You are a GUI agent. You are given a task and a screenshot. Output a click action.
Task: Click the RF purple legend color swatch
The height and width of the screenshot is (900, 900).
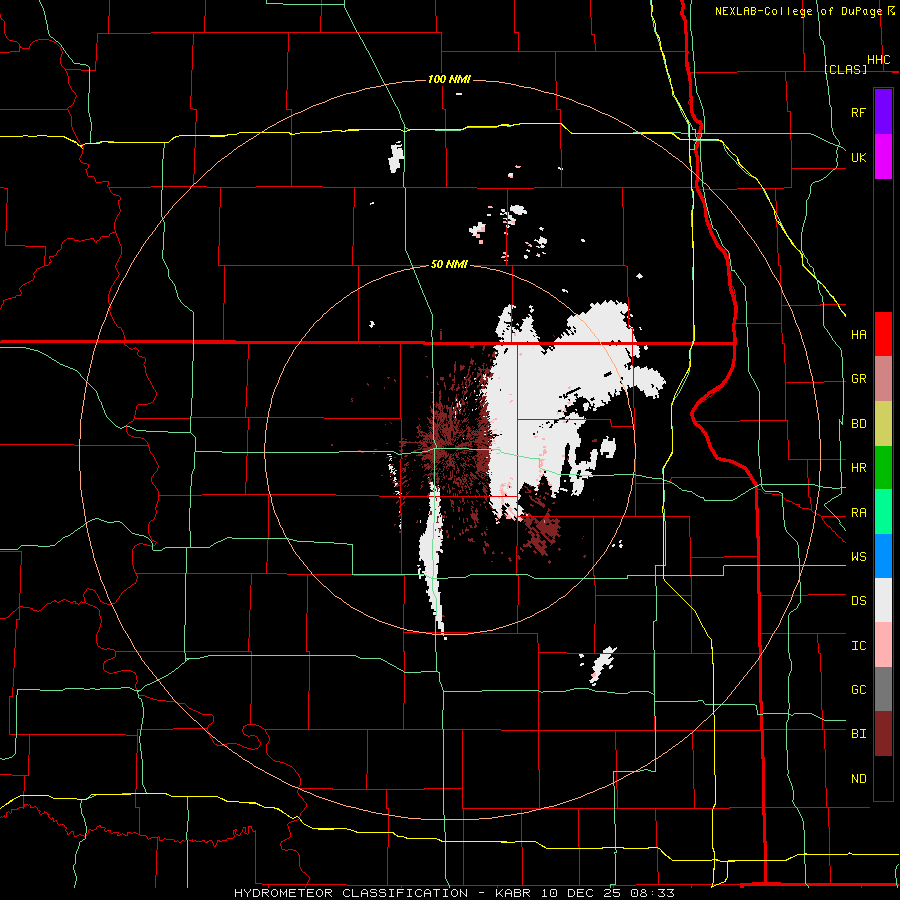tap(883, 111)
